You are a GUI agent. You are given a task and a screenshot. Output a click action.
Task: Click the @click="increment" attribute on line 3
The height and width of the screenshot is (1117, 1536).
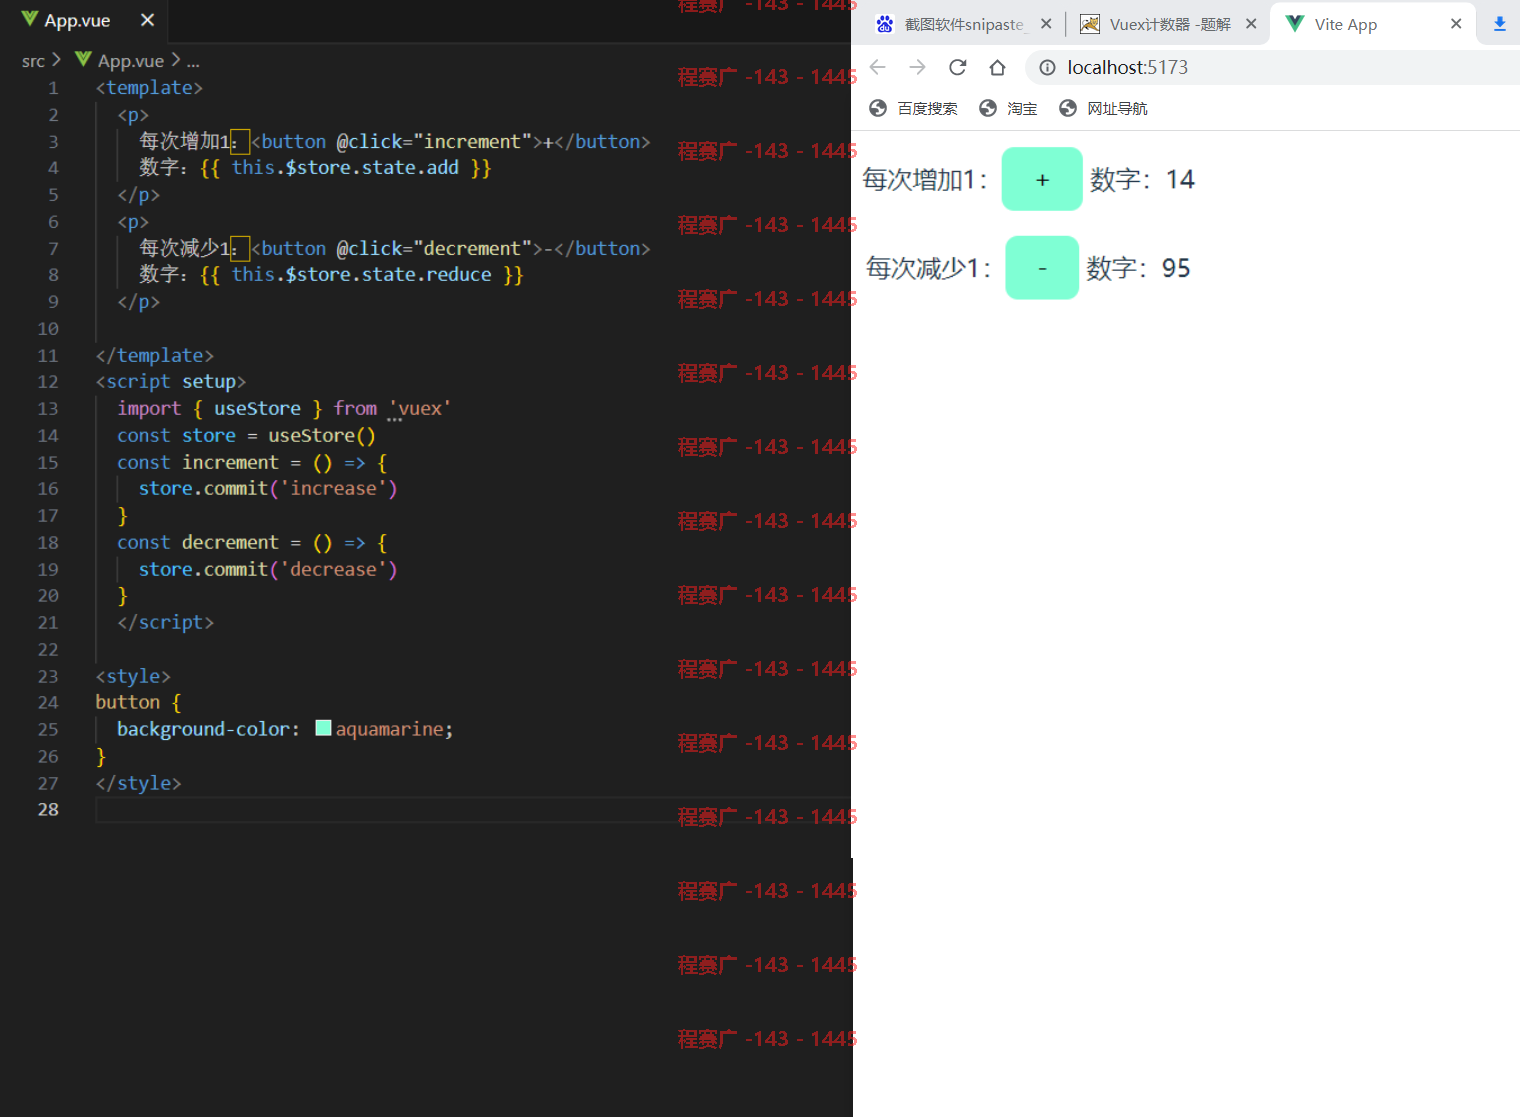click(x=434, y=141)
